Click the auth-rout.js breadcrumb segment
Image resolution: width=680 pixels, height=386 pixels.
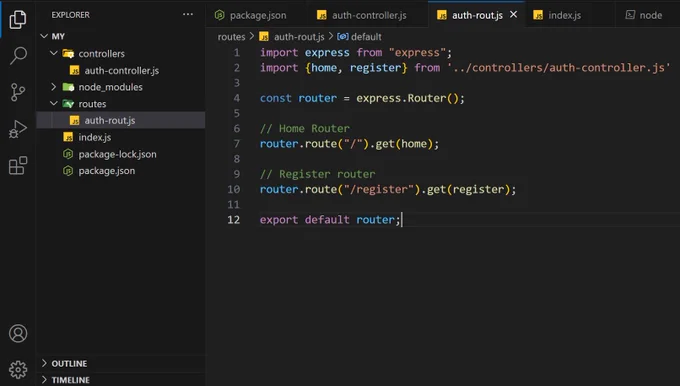(299, 37)
